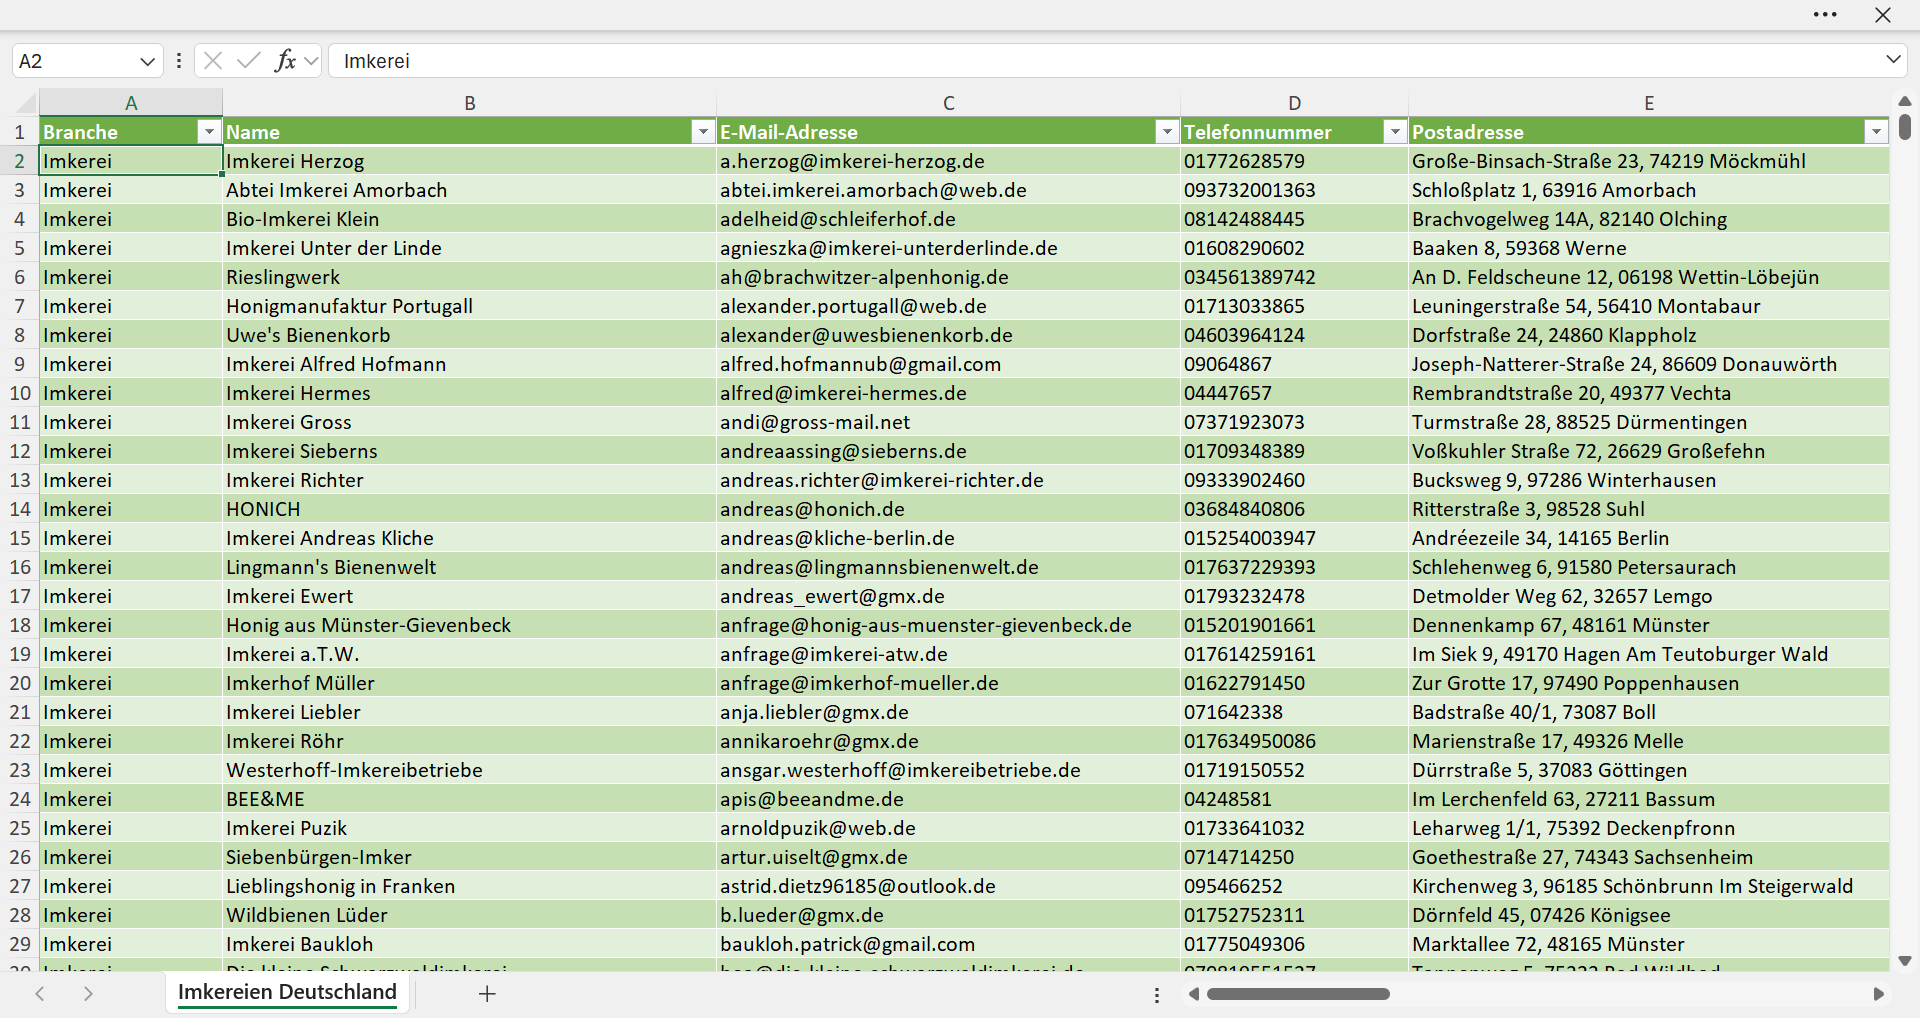Select row 14 header
Viewport: 1920px width, 1018px height.
tap(20, 509)
